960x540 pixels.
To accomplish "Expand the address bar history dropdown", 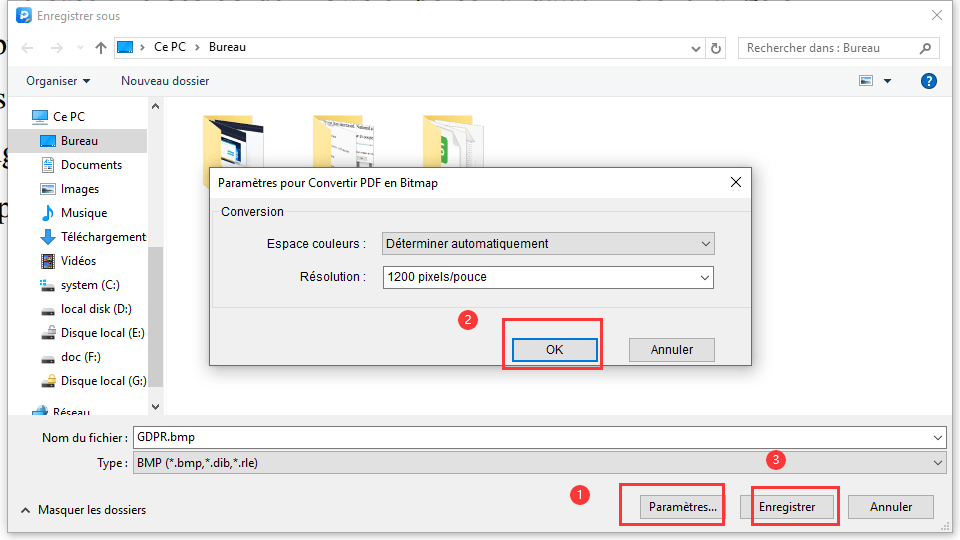I will click(696, 48).
